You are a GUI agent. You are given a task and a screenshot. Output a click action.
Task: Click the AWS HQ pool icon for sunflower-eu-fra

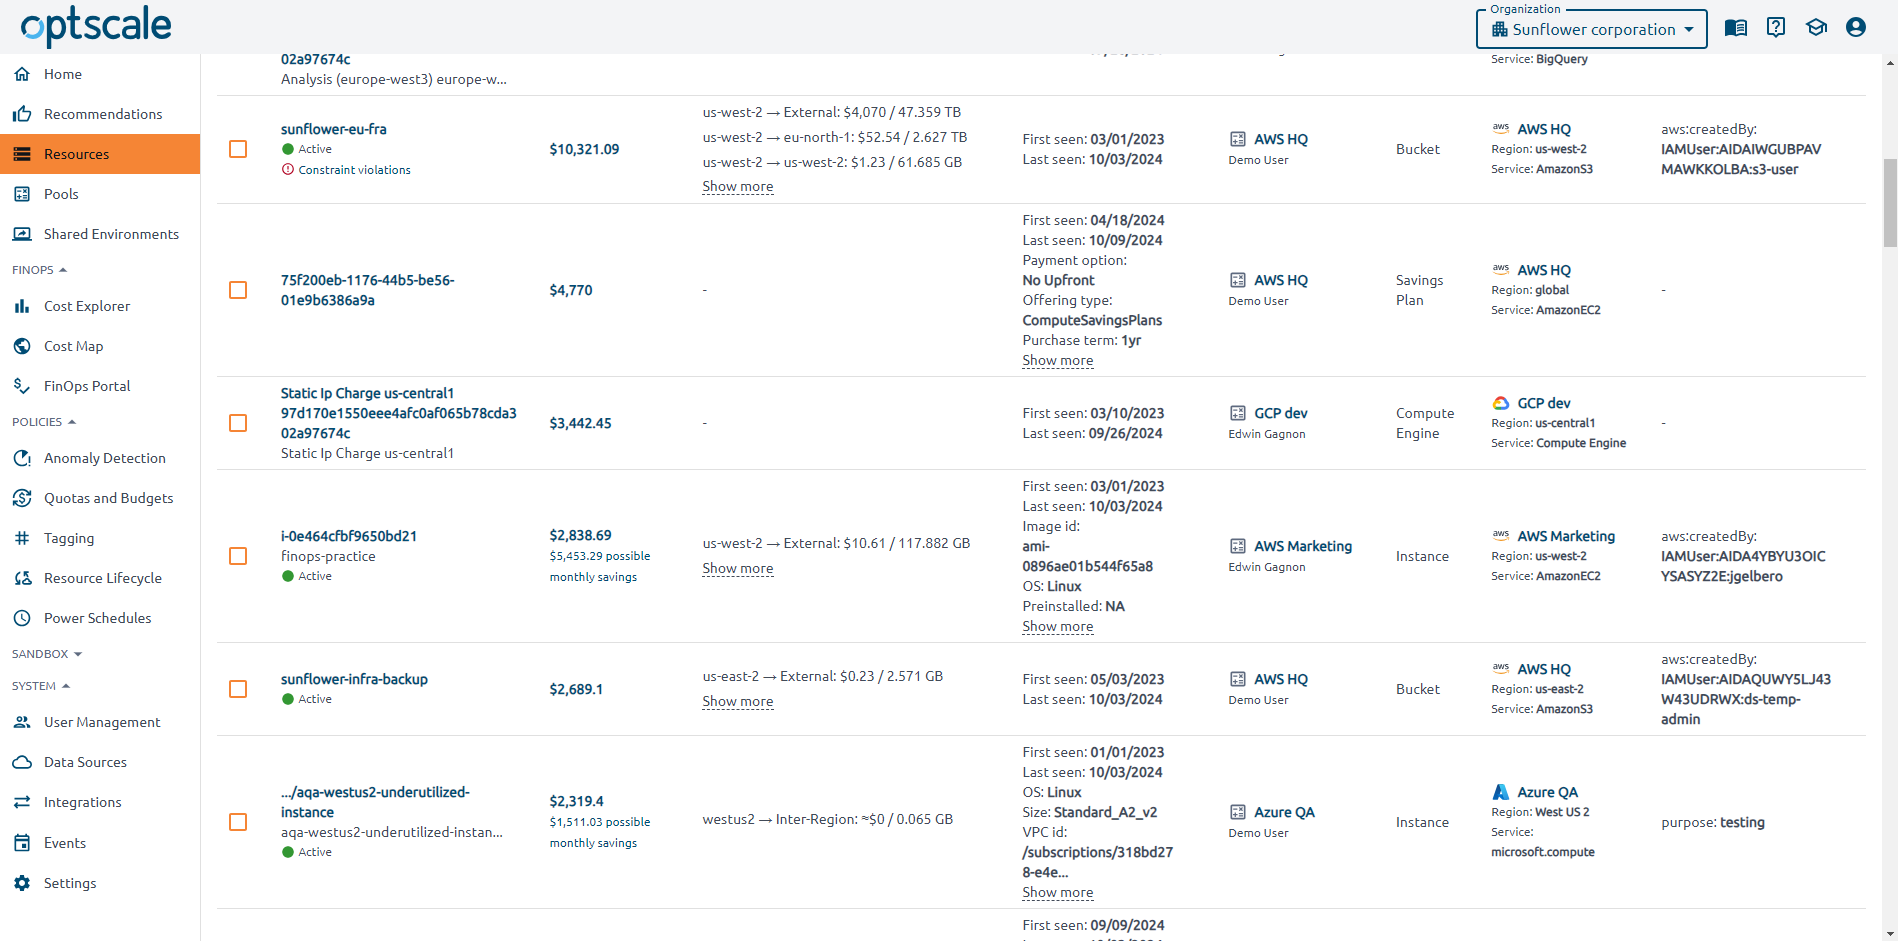(x=1238, y=139)
